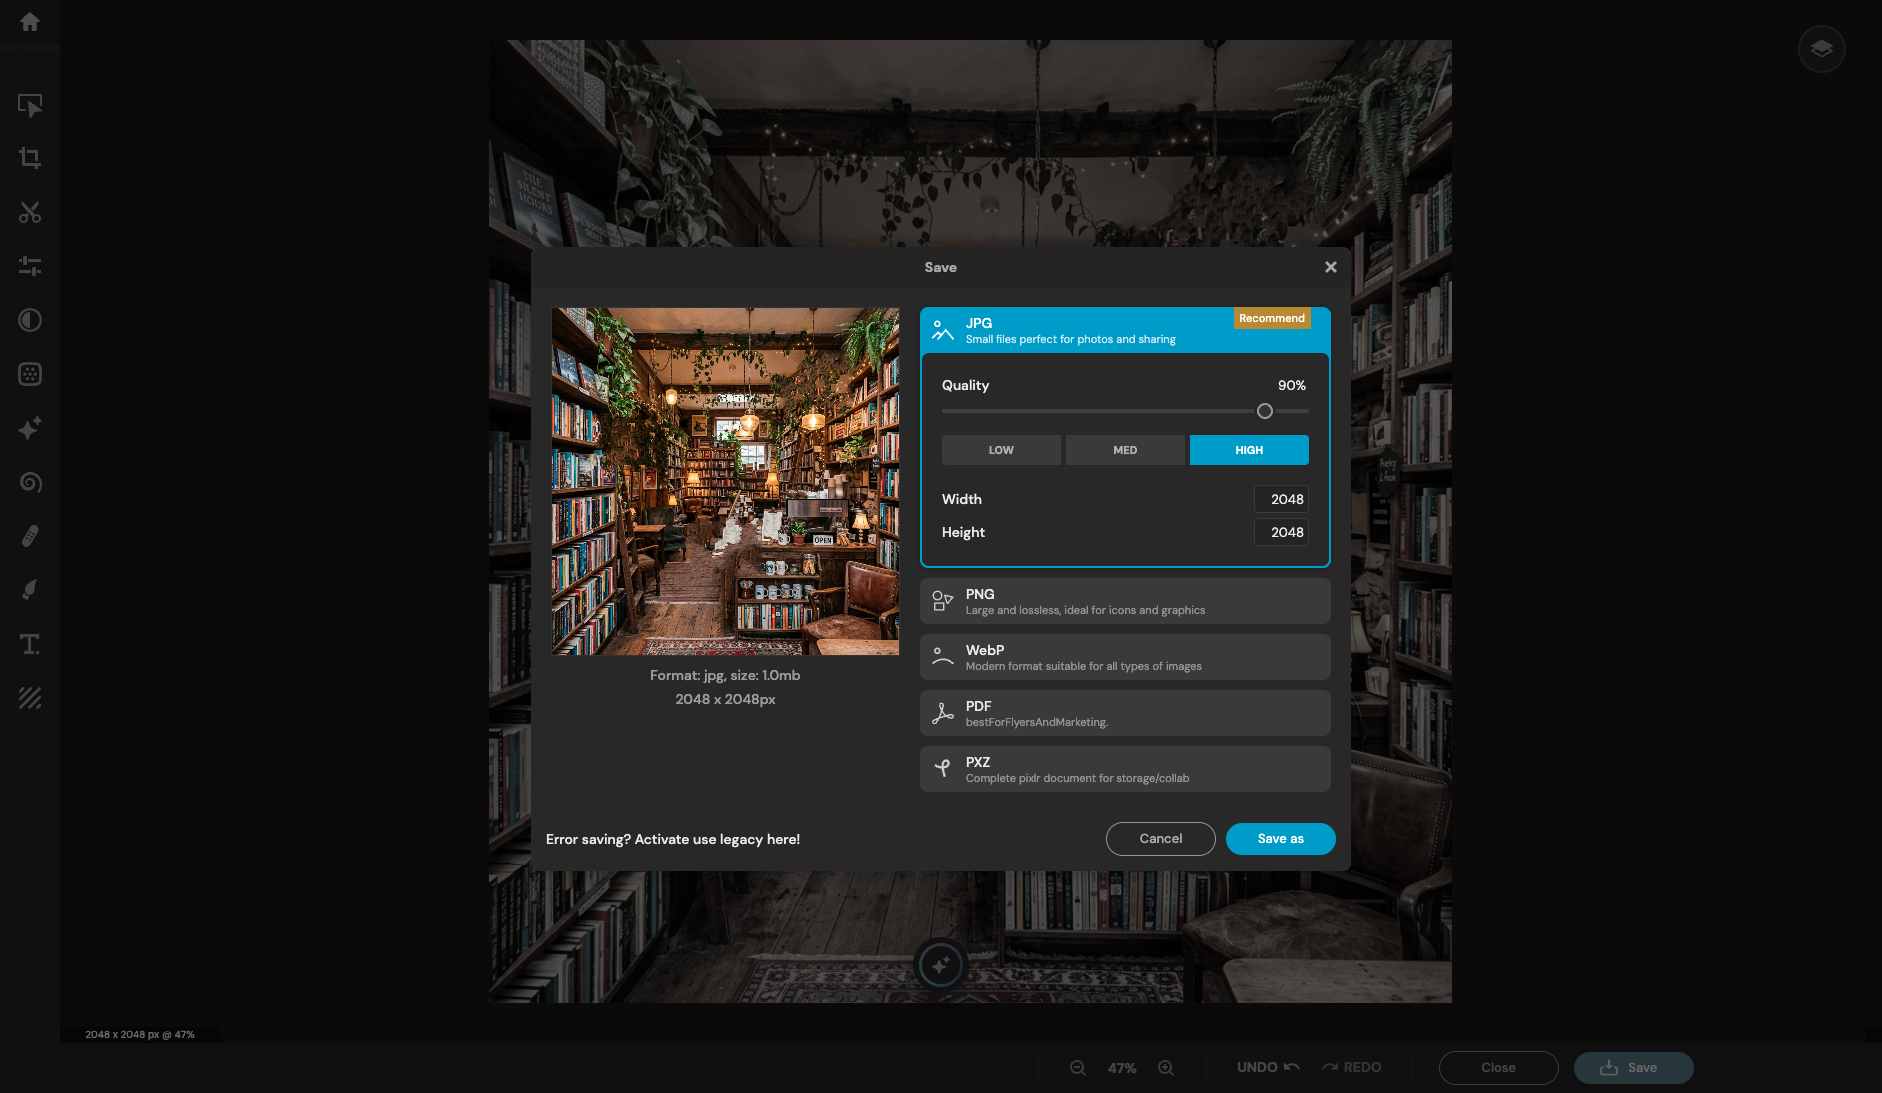Click the 47% zoom level text
The image size is (1882, 1093).
[1122, 1068]
